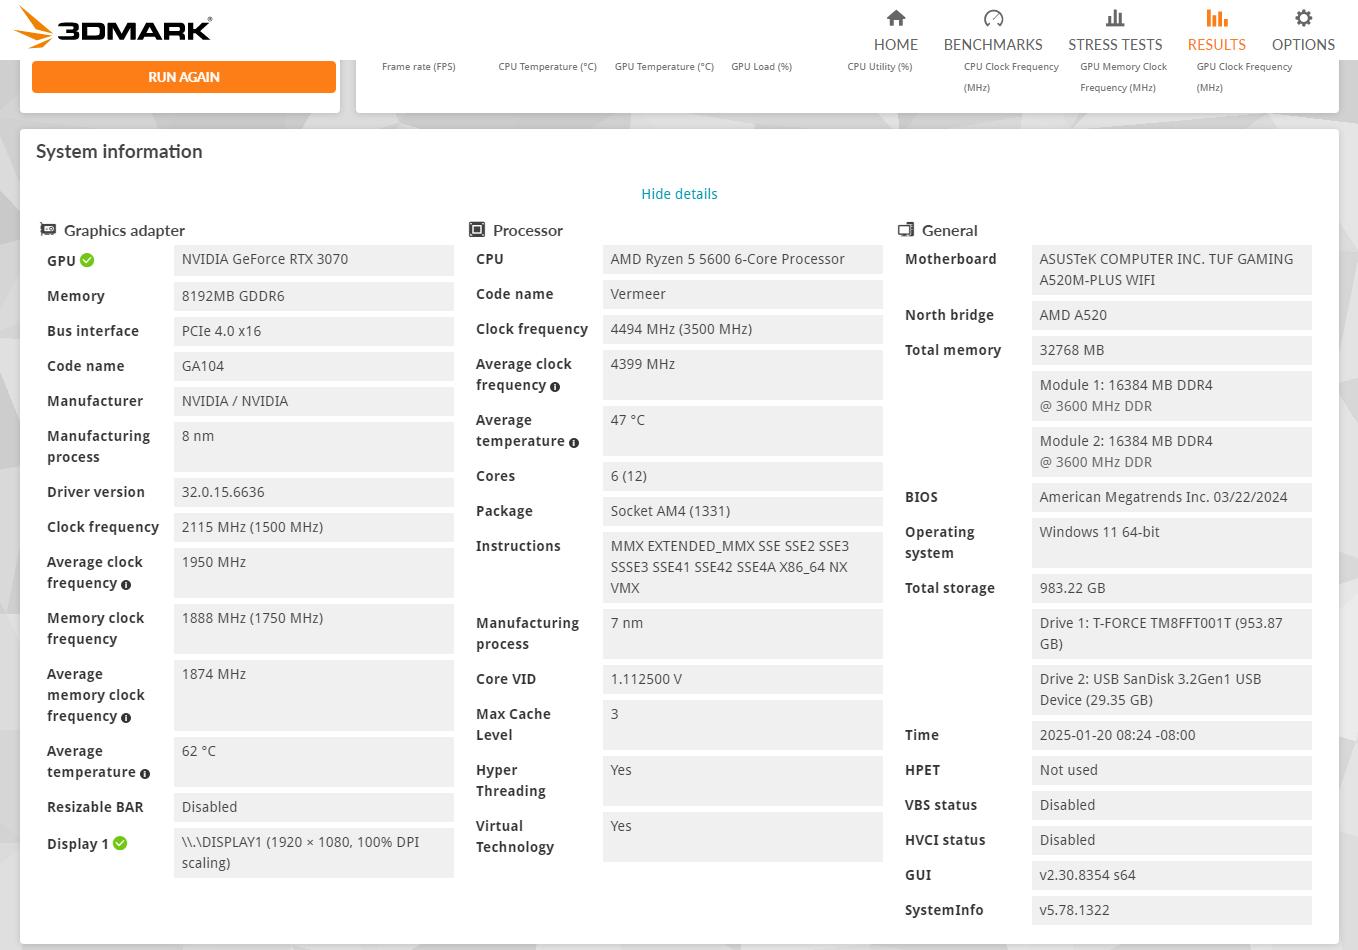Collapse system info with Hide details
Screen dimensions: 1358x950
pyautogui.click(x=679, y=194)
